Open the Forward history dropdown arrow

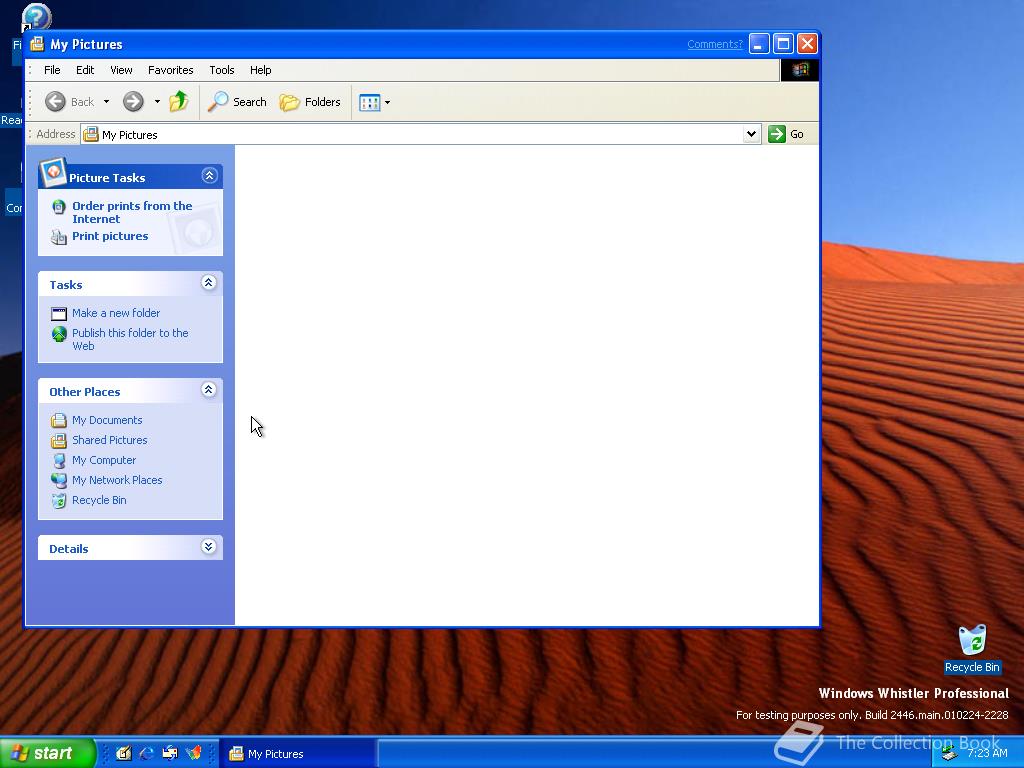[157, 102]
